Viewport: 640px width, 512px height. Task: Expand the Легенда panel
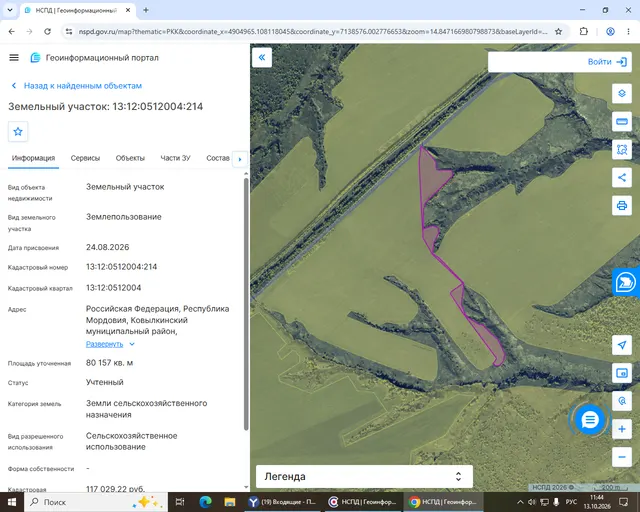pyautogui.click(x=364, y=476)
